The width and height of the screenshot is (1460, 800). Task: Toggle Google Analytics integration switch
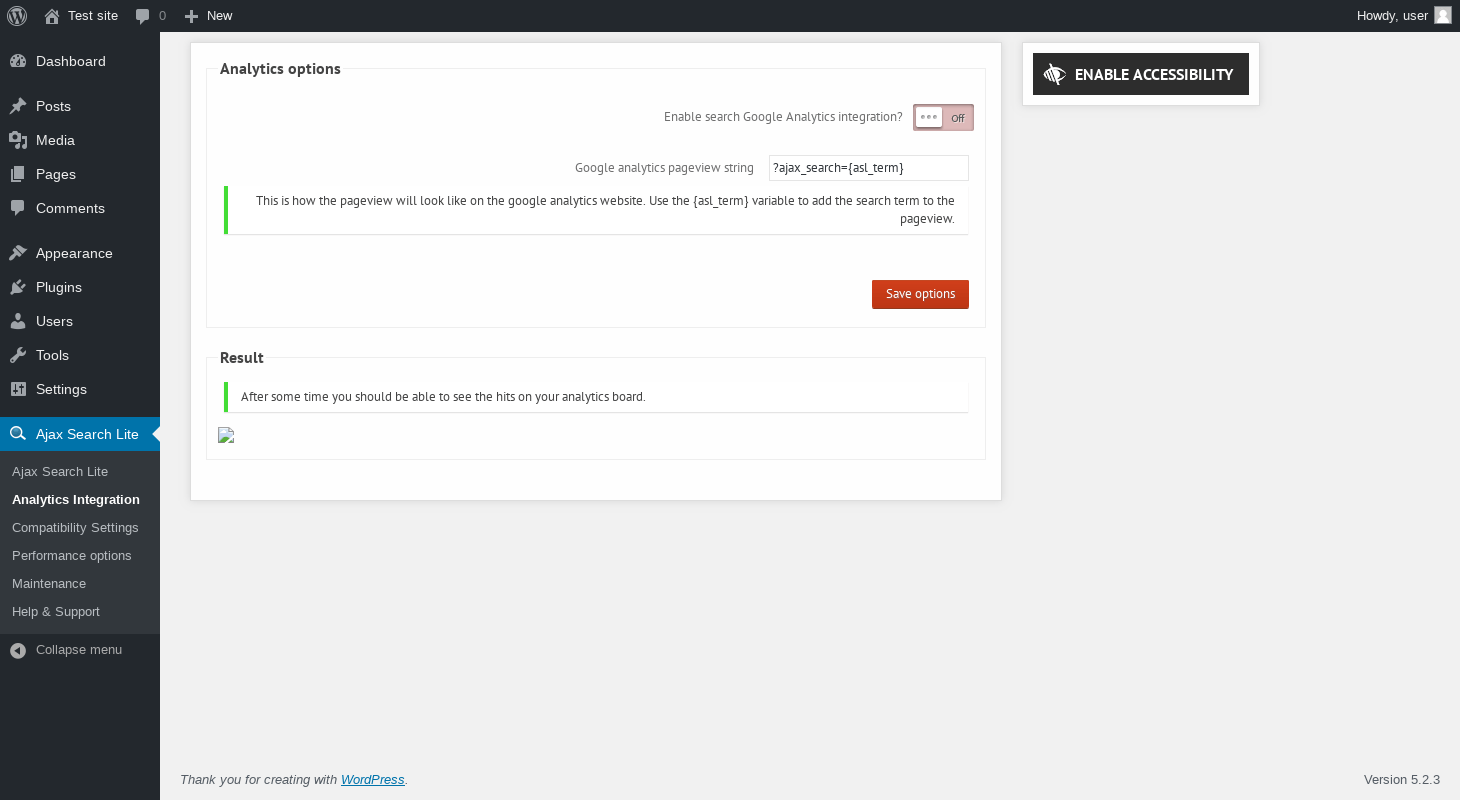943,117
